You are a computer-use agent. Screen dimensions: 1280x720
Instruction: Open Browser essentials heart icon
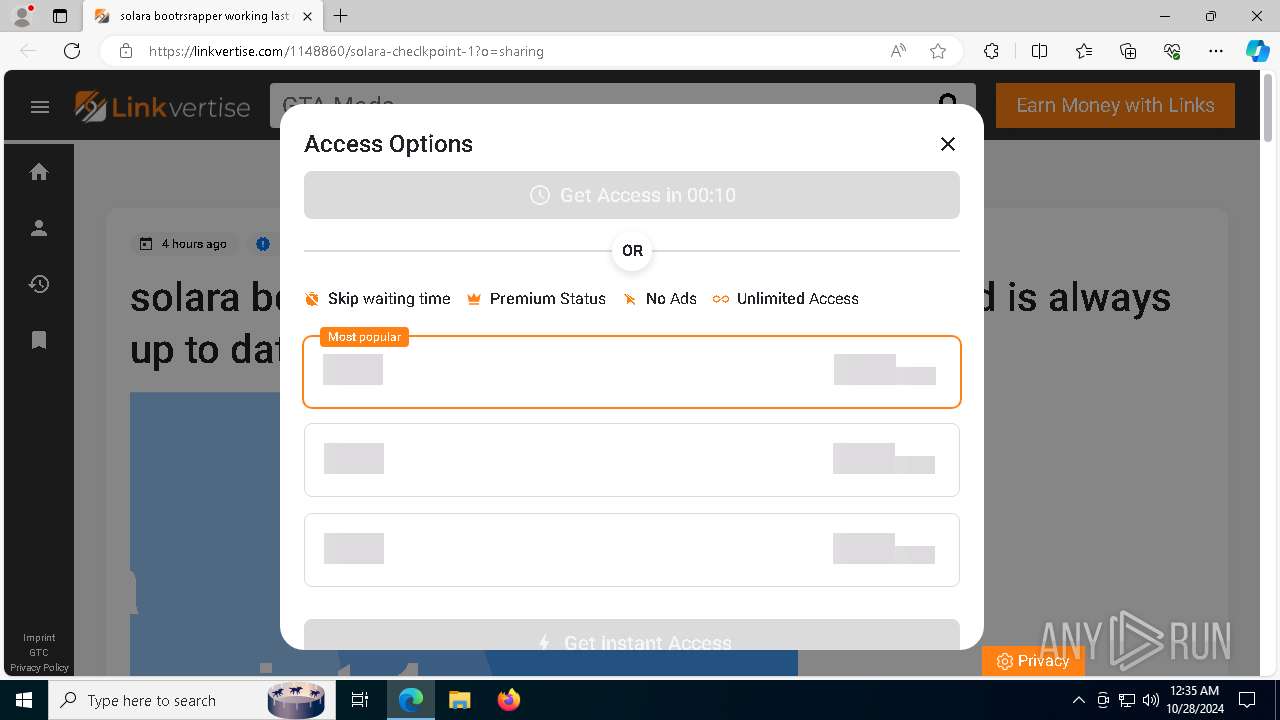click(x=1172, y=51)
